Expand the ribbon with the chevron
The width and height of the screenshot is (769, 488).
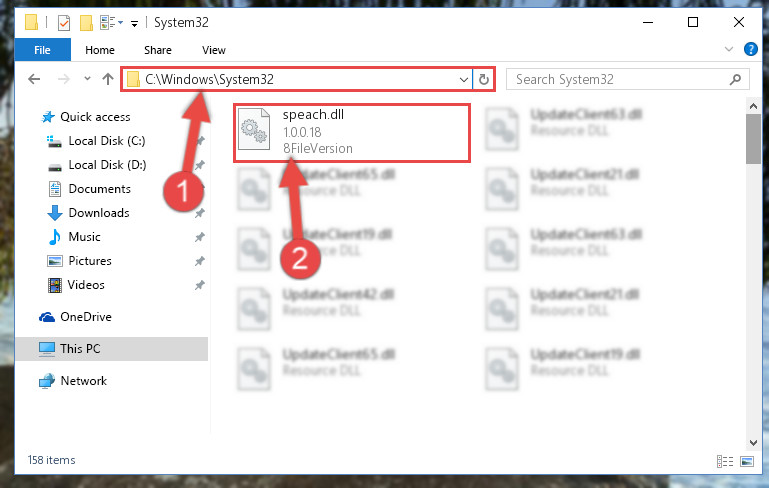(728, 49)
